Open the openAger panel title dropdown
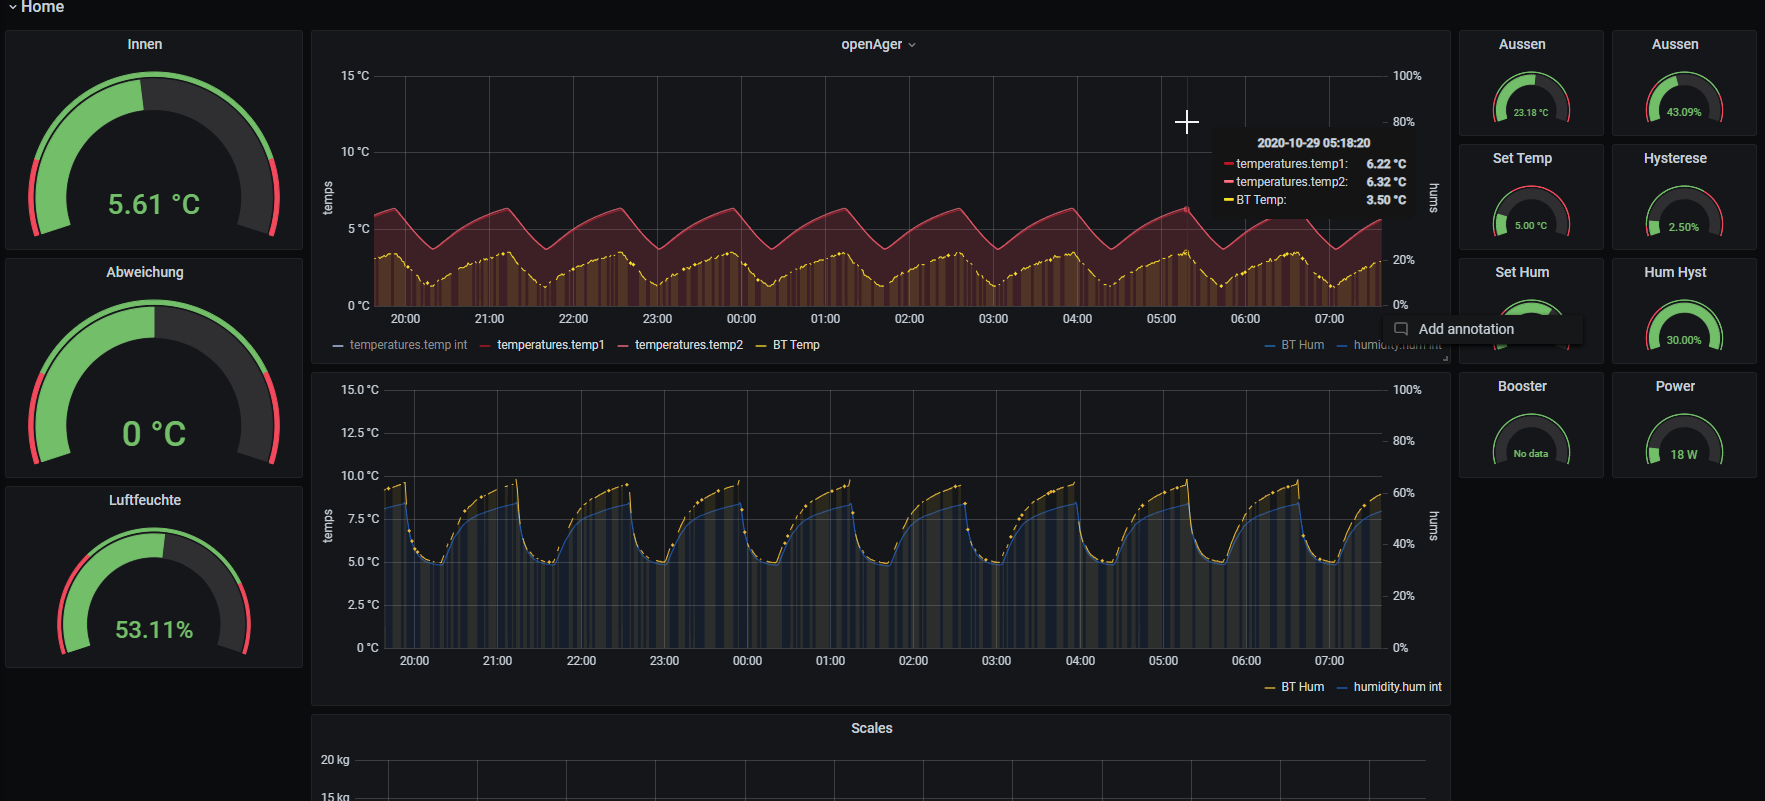 click(877, 45)
